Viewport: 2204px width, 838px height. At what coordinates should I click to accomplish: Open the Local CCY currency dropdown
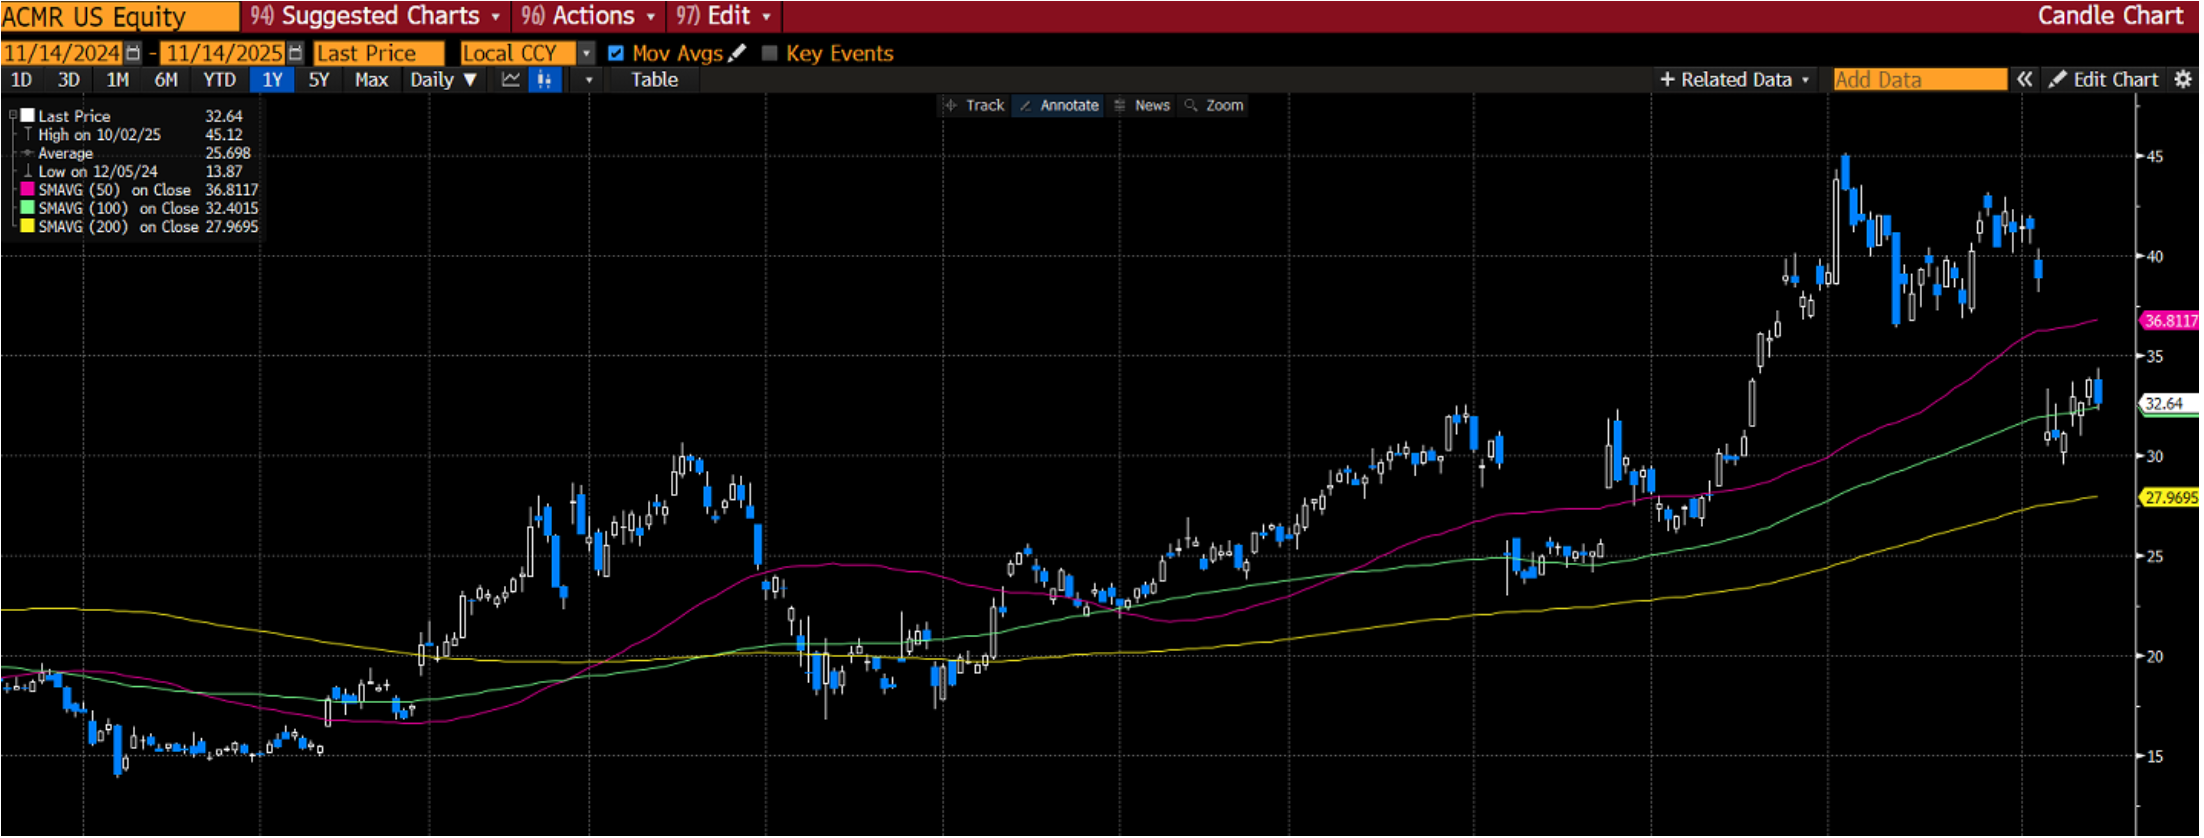[587, 53]
